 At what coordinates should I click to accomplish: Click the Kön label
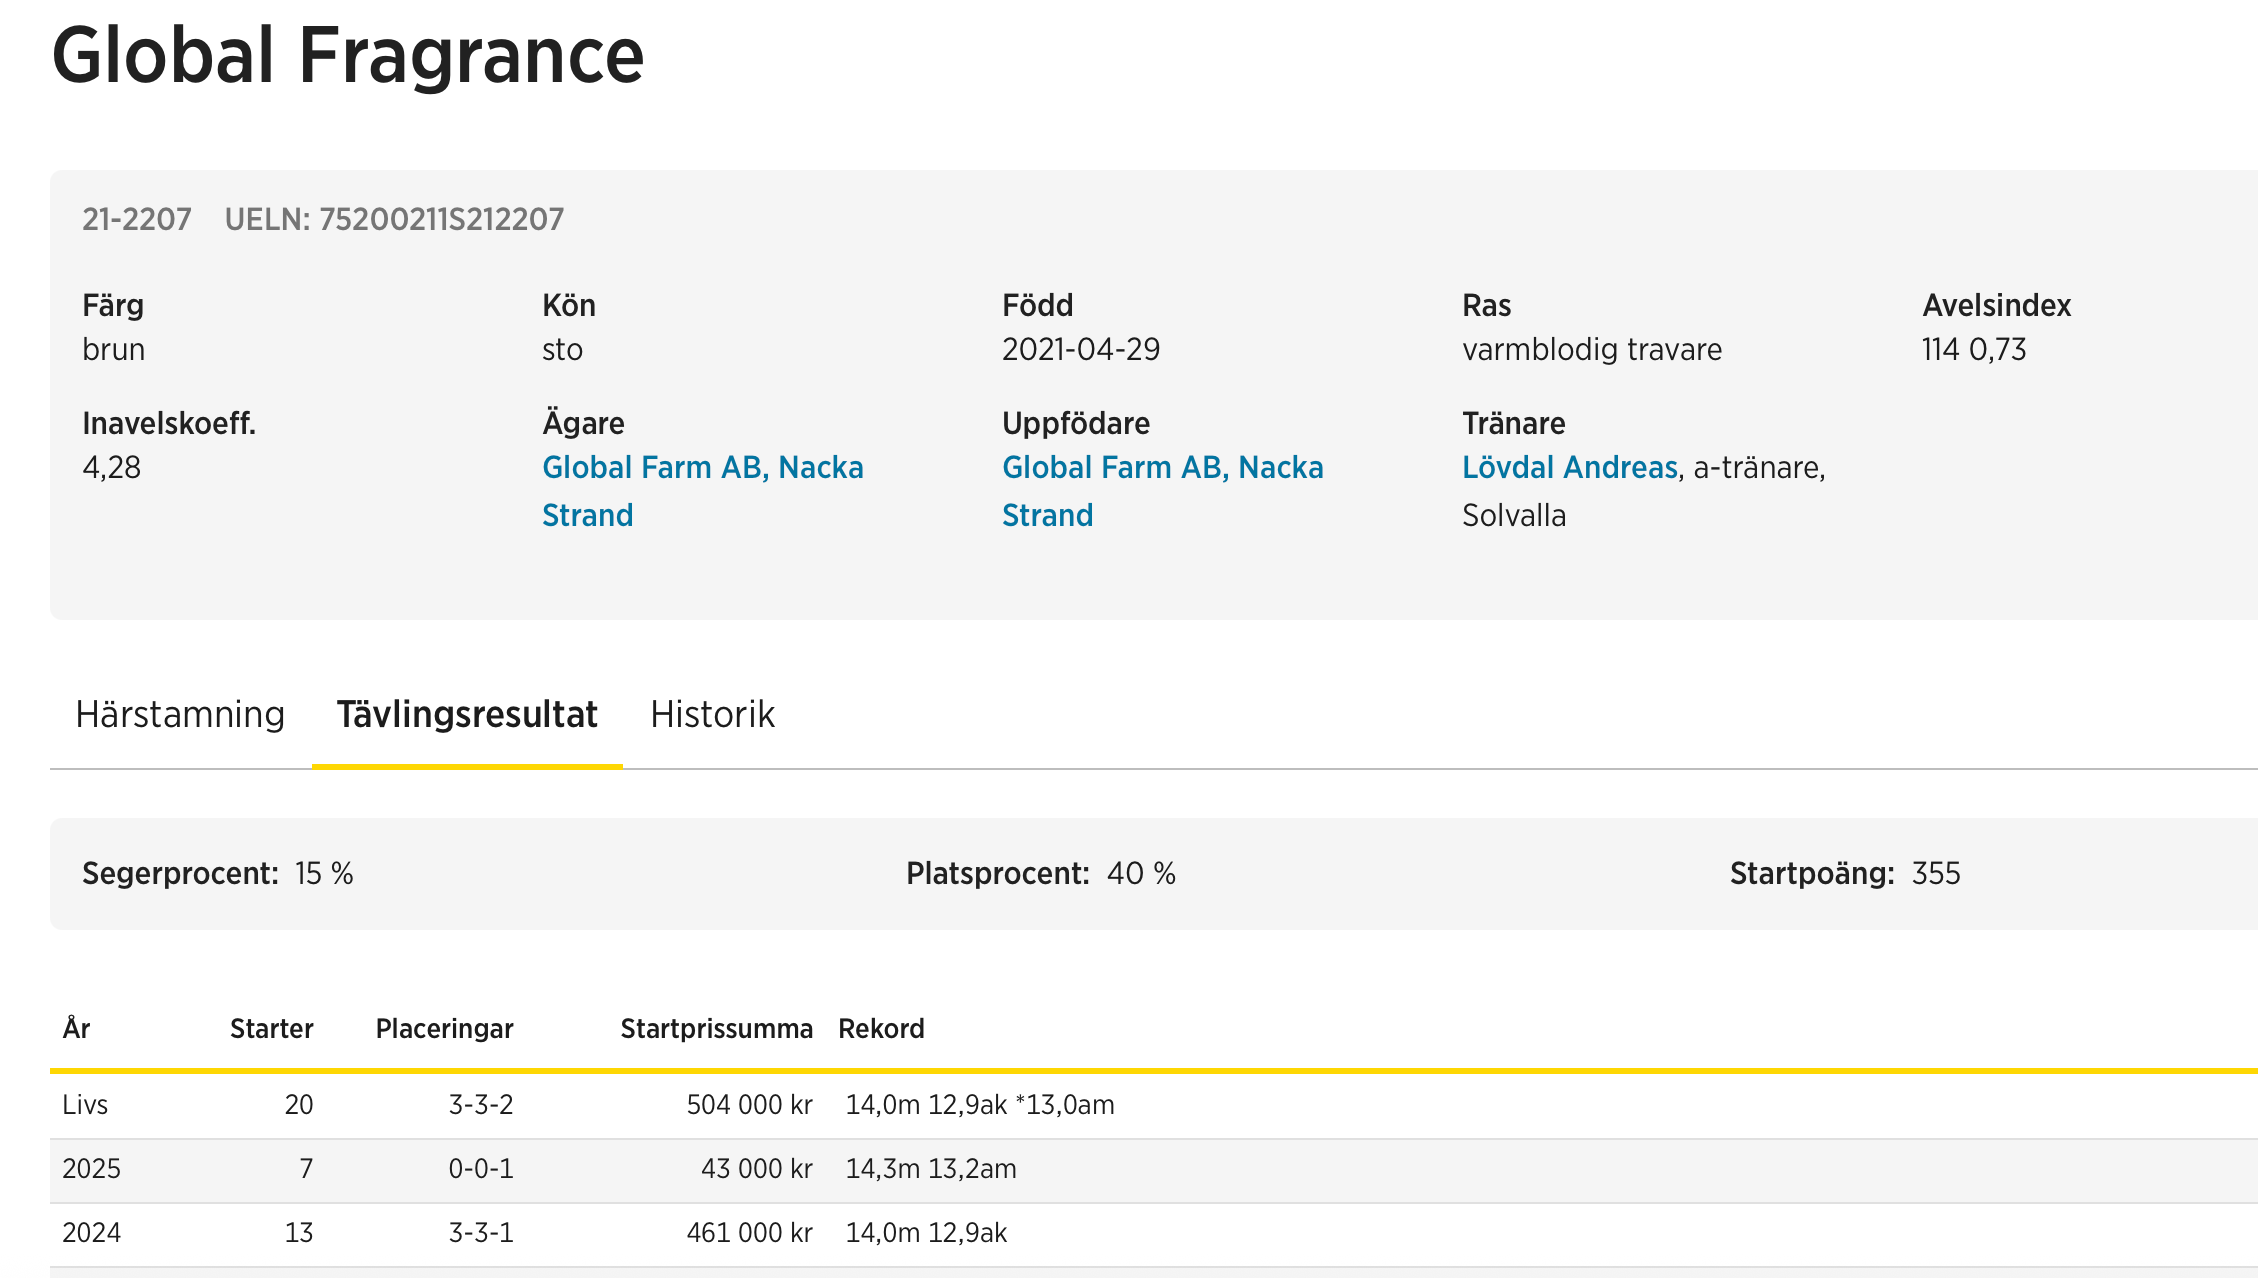569,305
